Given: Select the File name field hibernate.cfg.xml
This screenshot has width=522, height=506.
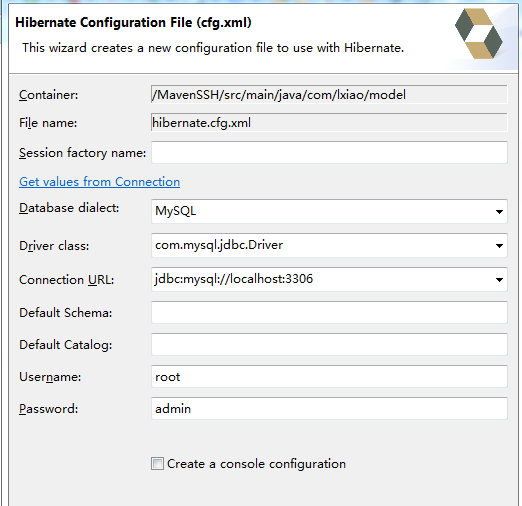Looking at the screenshot, I should coord(329,122).
